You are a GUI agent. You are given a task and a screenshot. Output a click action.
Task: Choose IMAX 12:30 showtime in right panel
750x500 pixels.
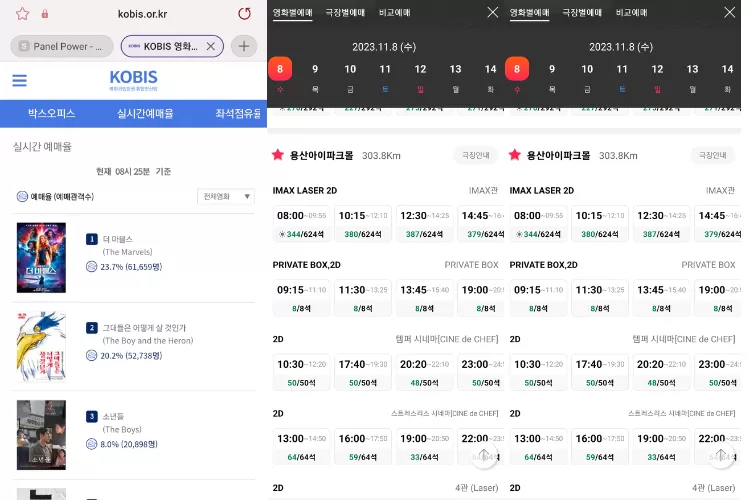point(661,224)
